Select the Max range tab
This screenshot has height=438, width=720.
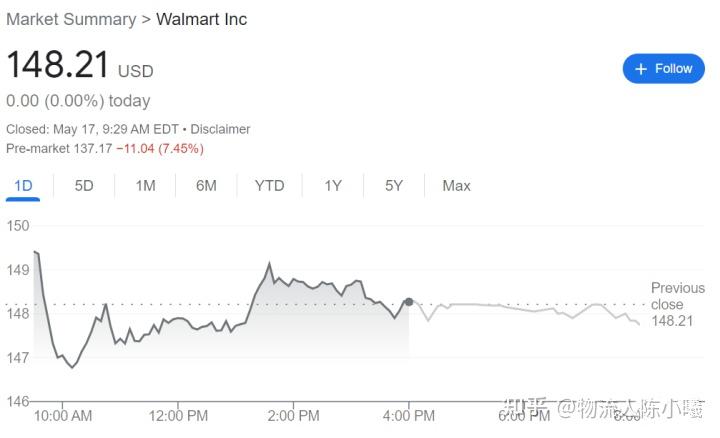[x=456, y=185]
